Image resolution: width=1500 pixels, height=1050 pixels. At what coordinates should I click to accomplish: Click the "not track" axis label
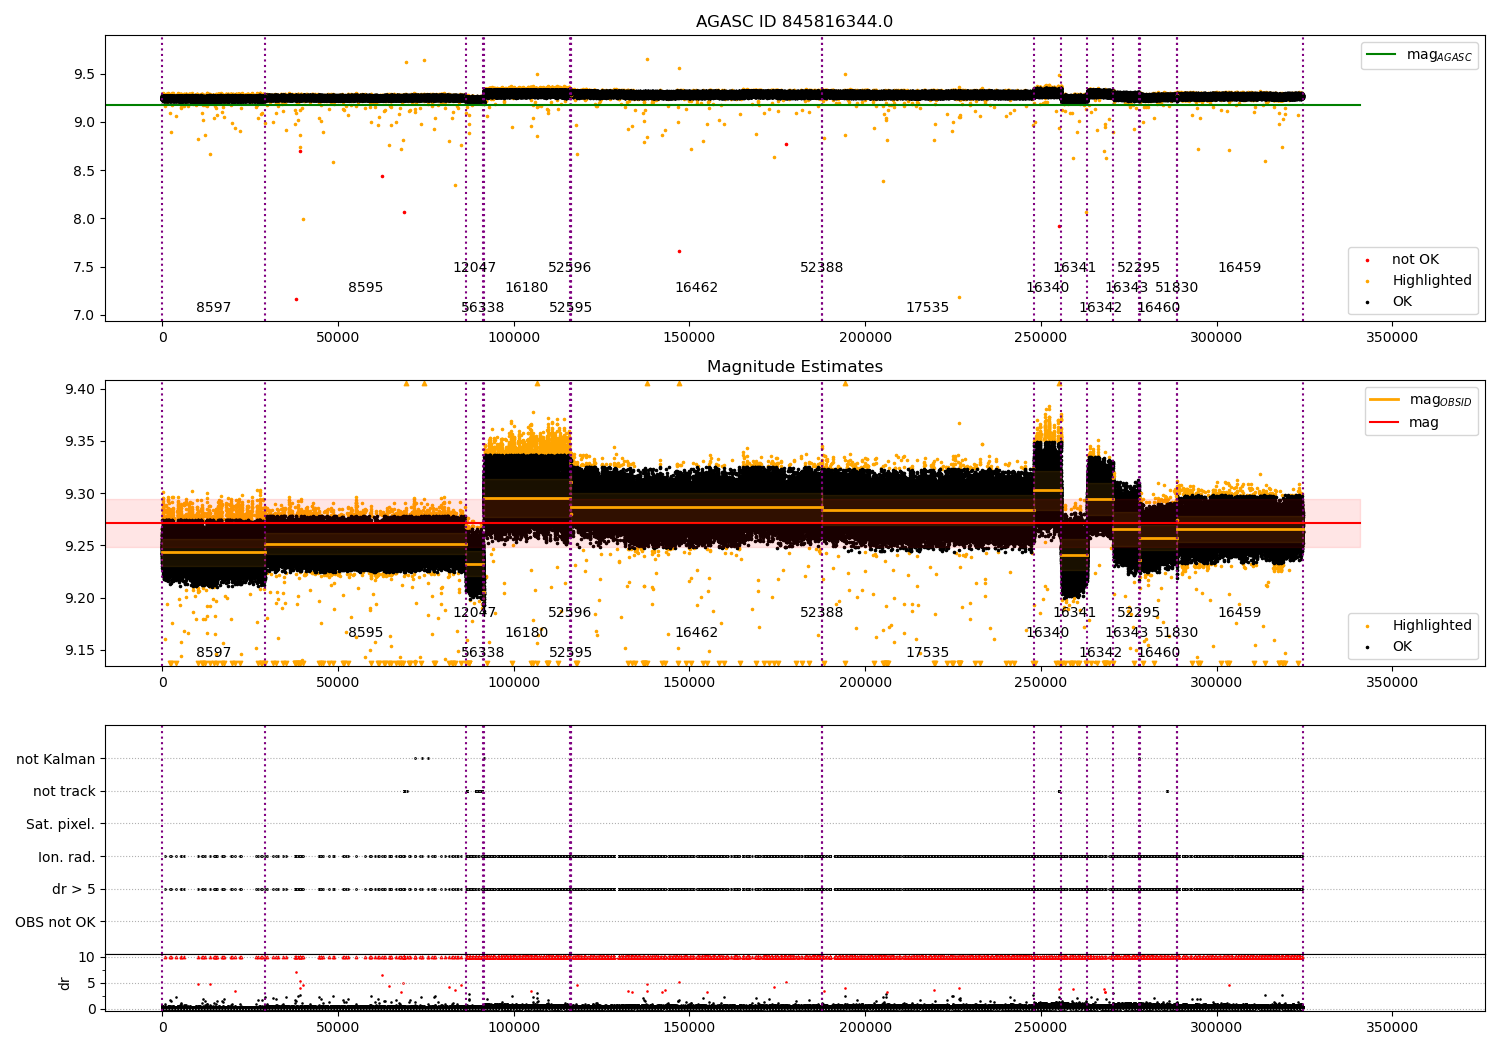coord(64,792)
